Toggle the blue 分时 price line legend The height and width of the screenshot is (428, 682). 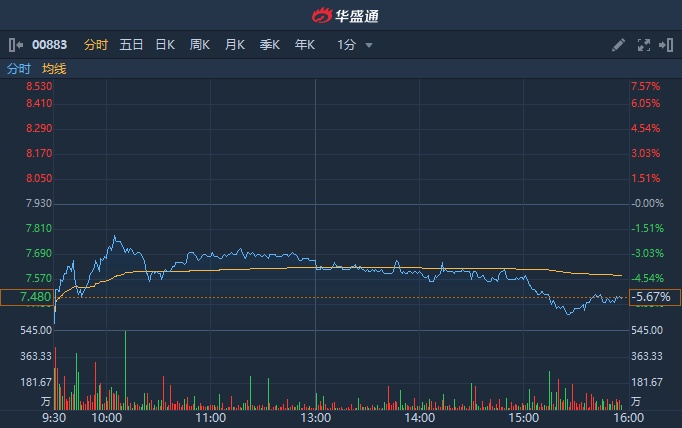pyautogui.click(x=19, y=69)
